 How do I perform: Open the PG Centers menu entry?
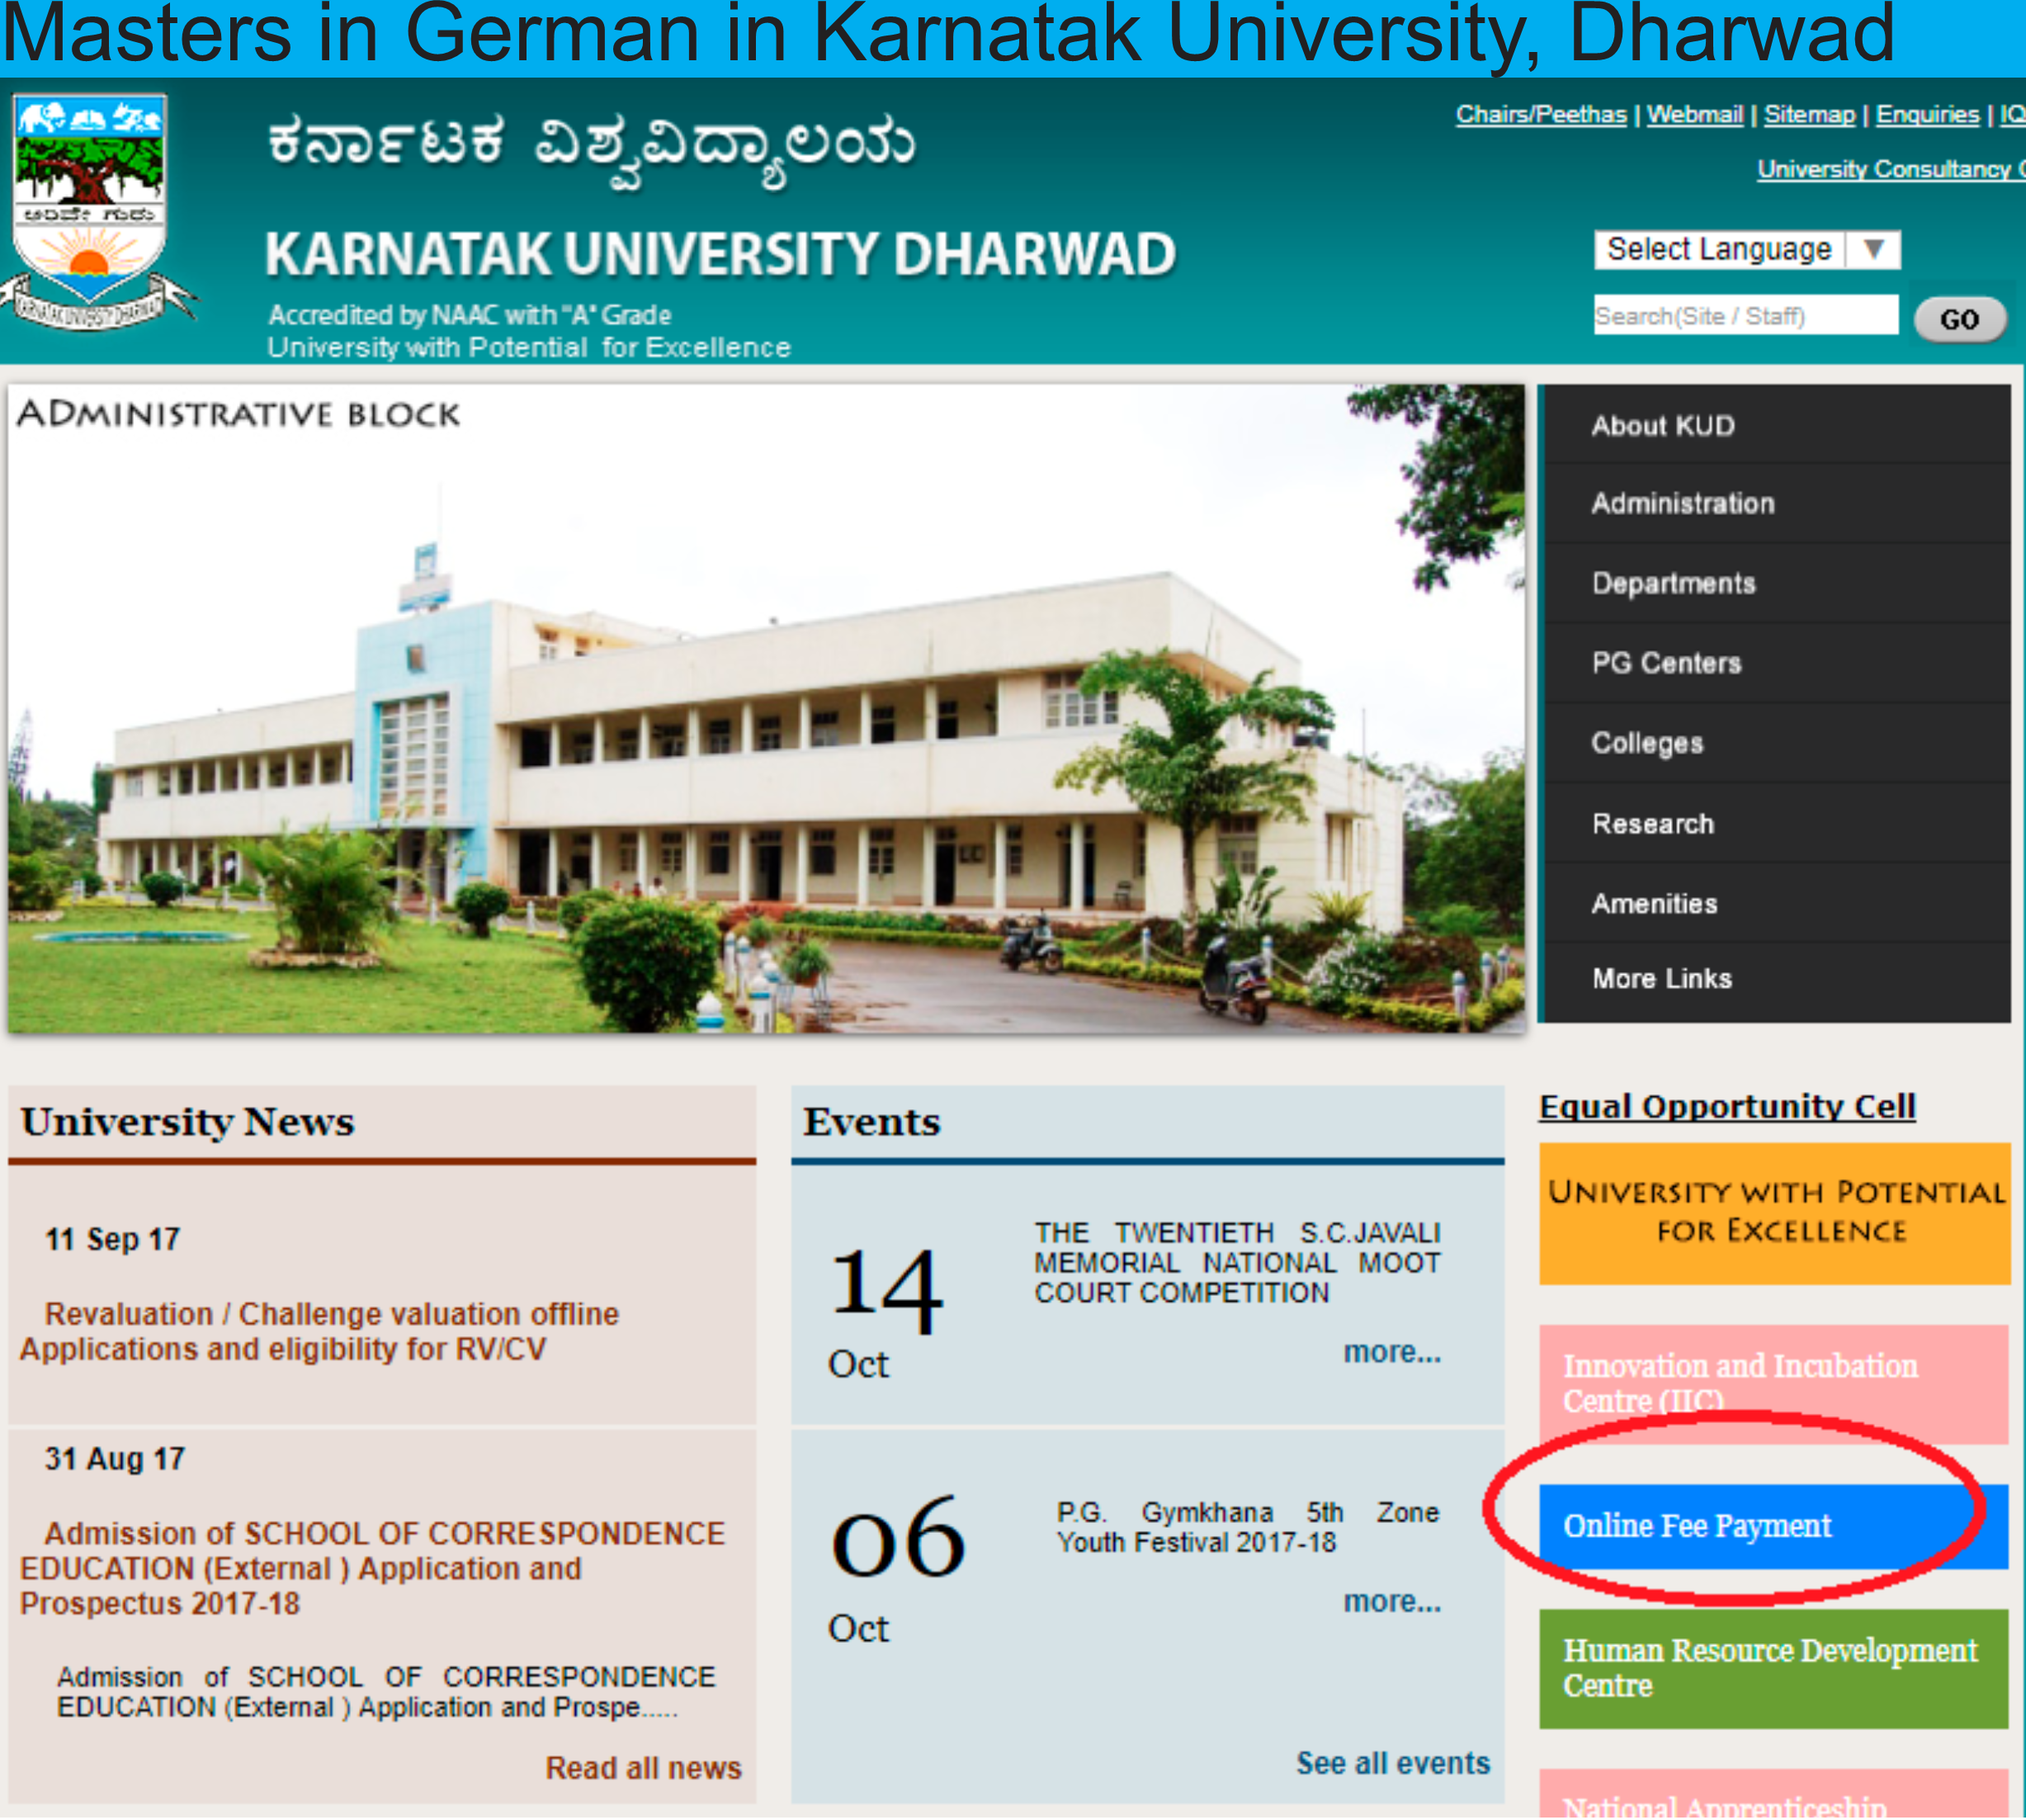point(1667,663)
